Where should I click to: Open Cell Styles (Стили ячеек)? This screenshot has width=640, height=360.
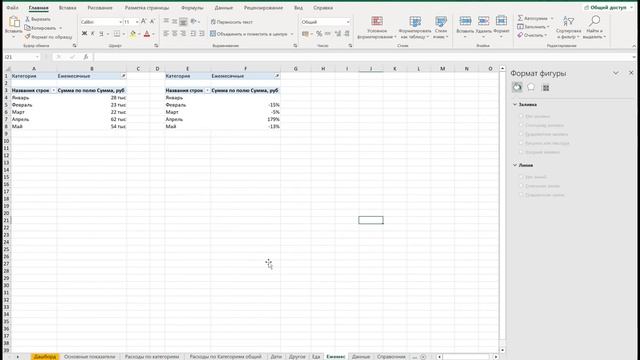tap(441, 28)
